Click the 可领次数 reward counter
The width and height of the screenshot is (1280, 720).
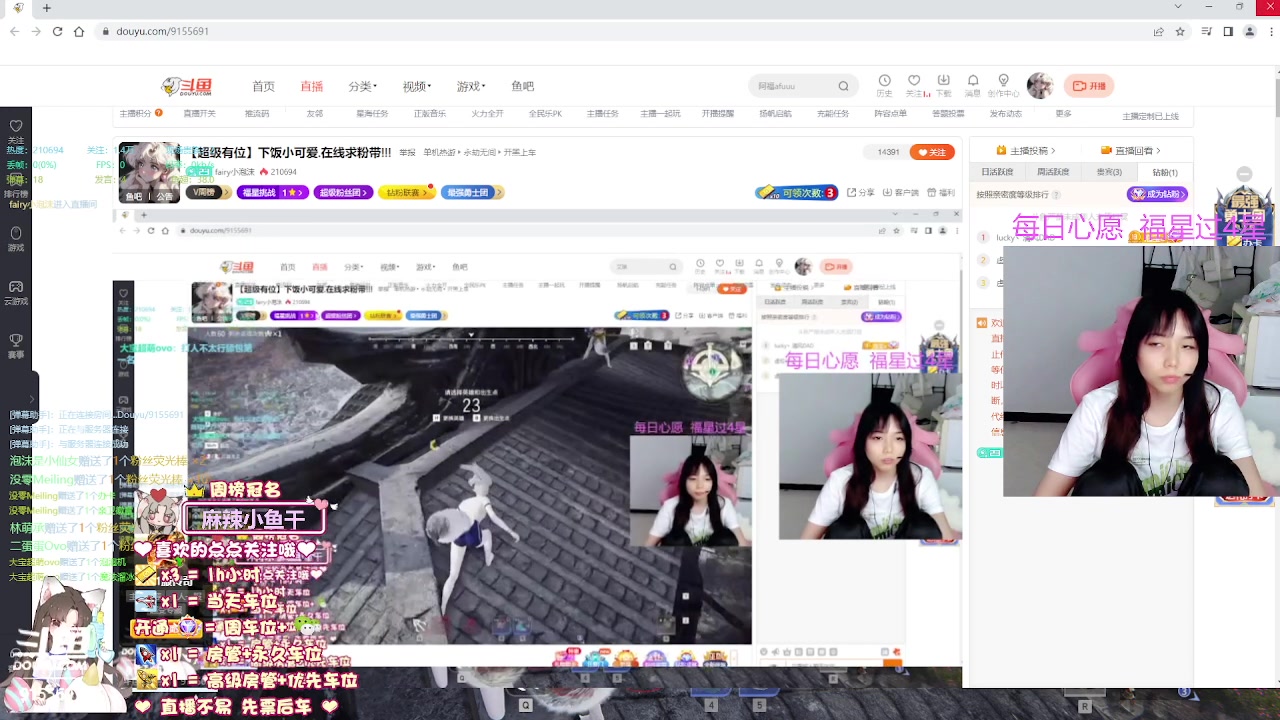click(x=796, y=192)
